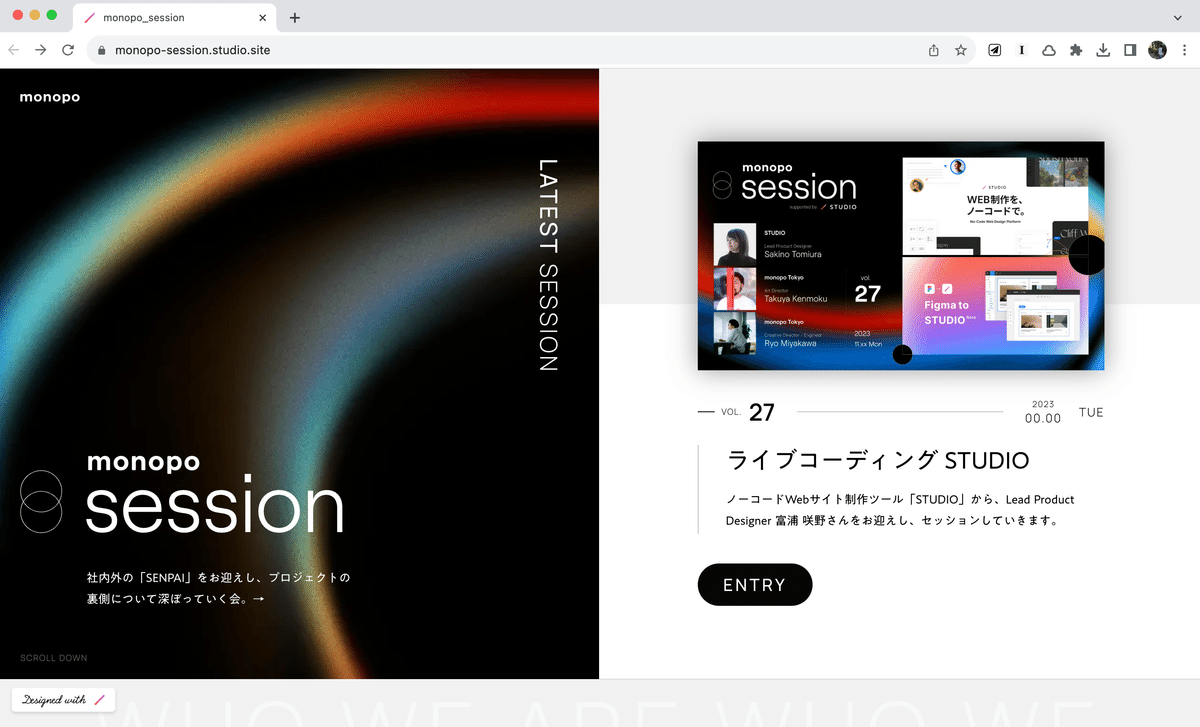Click the ENTRY button
The height and width of the screenshot is (727, 1200).
tap(755, 585)
